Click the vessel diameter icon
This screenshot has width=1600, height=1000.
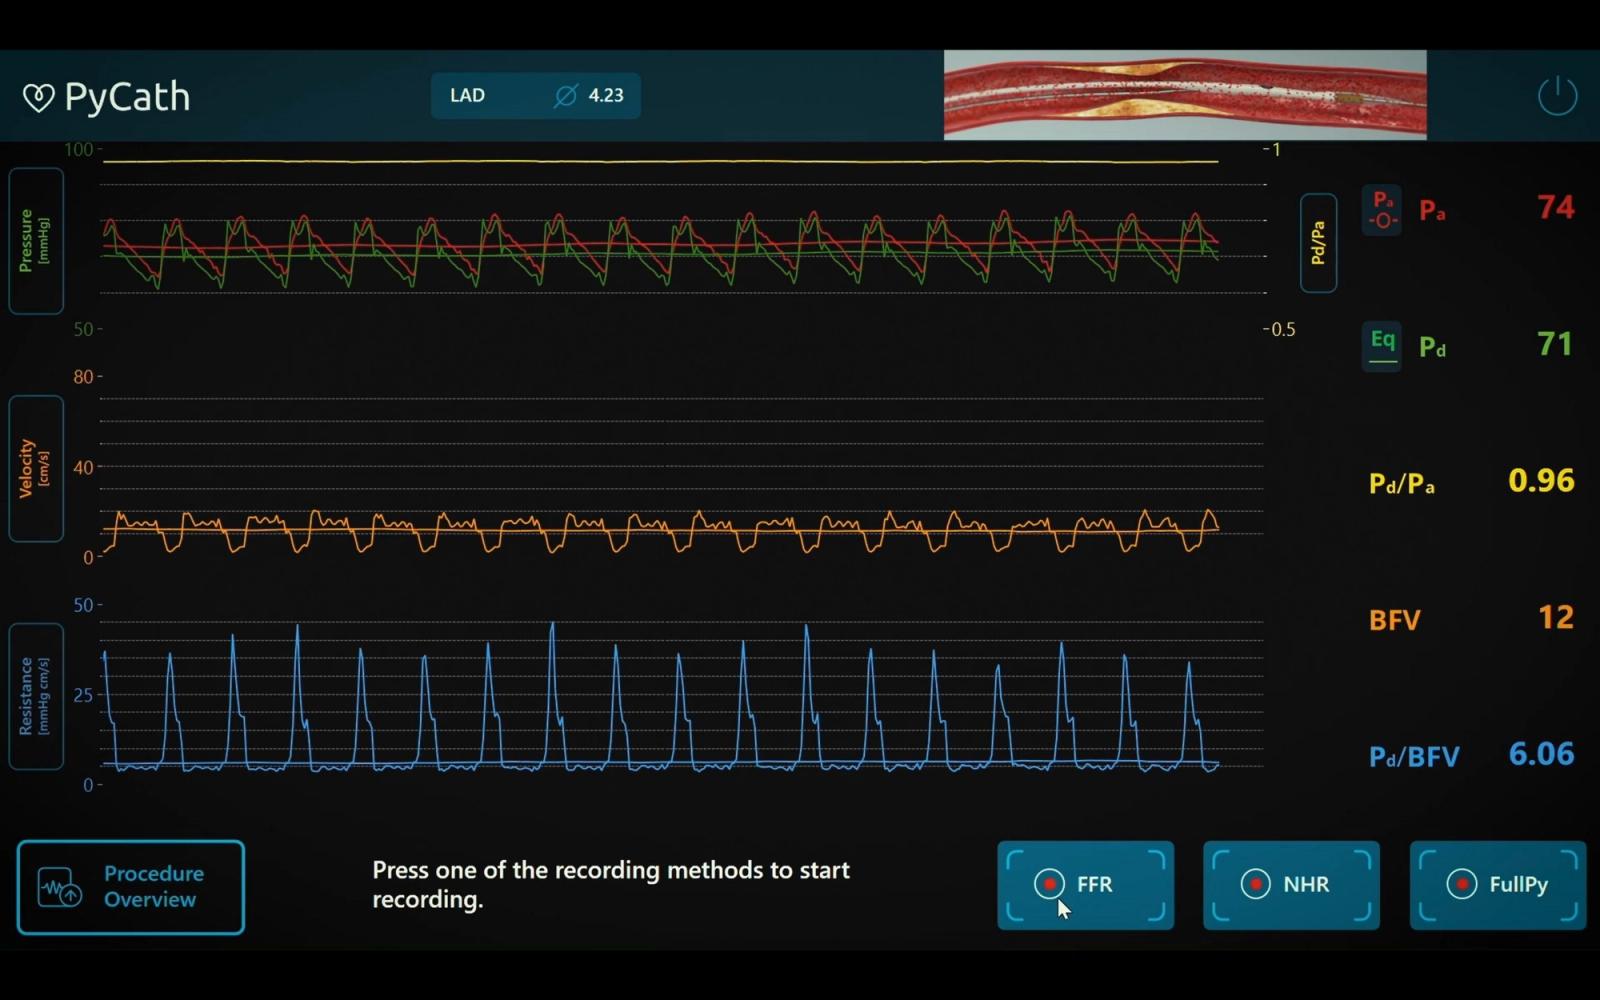tap(566, 95)
